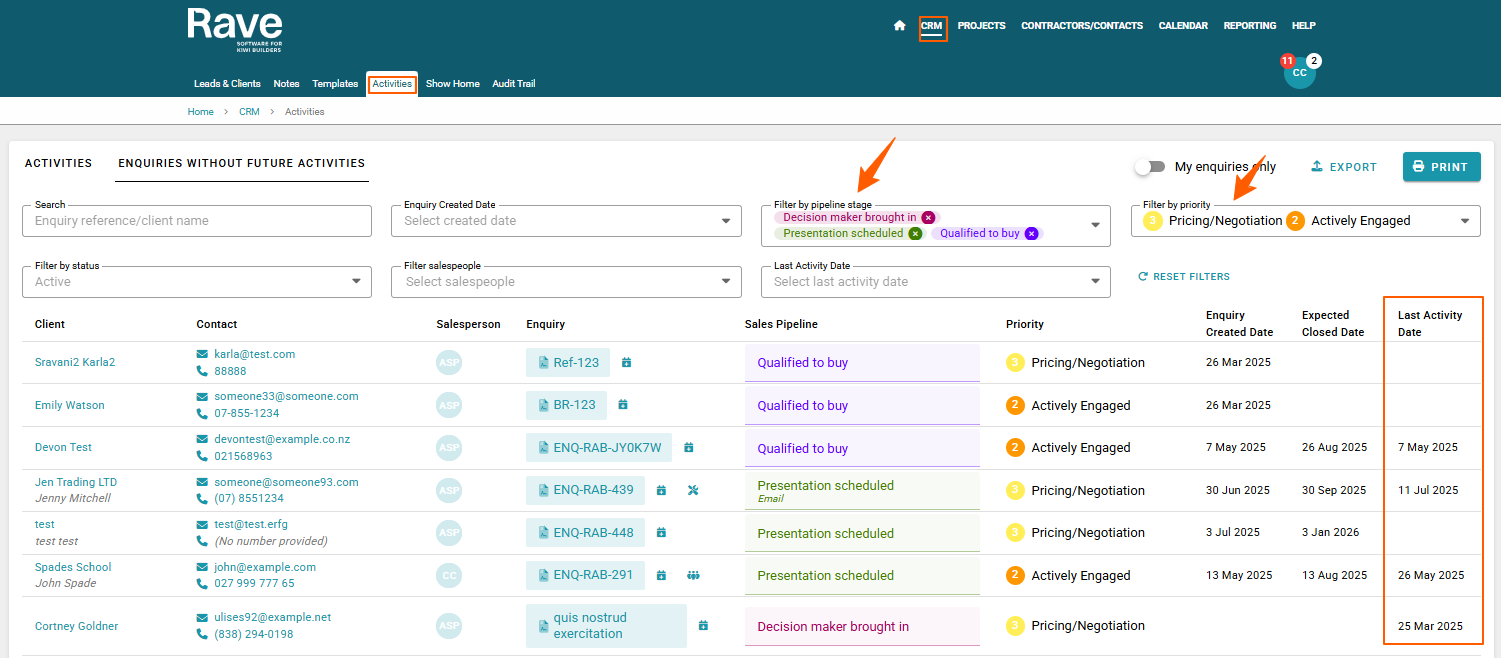Open Sales Pipeline stage for Sravani2 Karla2
The height and width of the screenshot is (658, 1501).
point(862,363)
